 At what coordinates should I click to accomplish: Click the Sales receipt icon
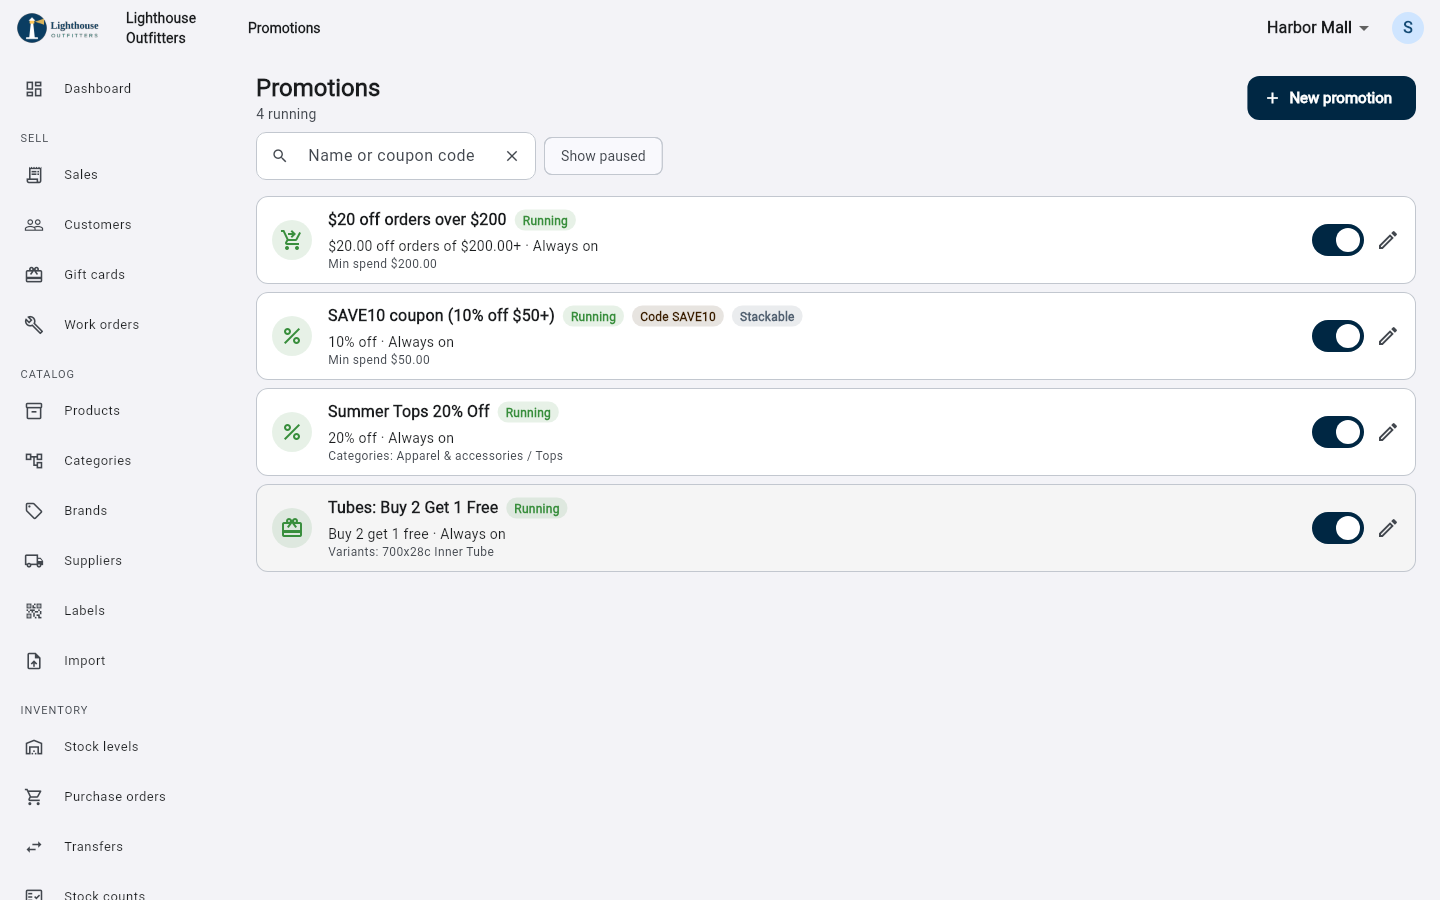(34, 175)
